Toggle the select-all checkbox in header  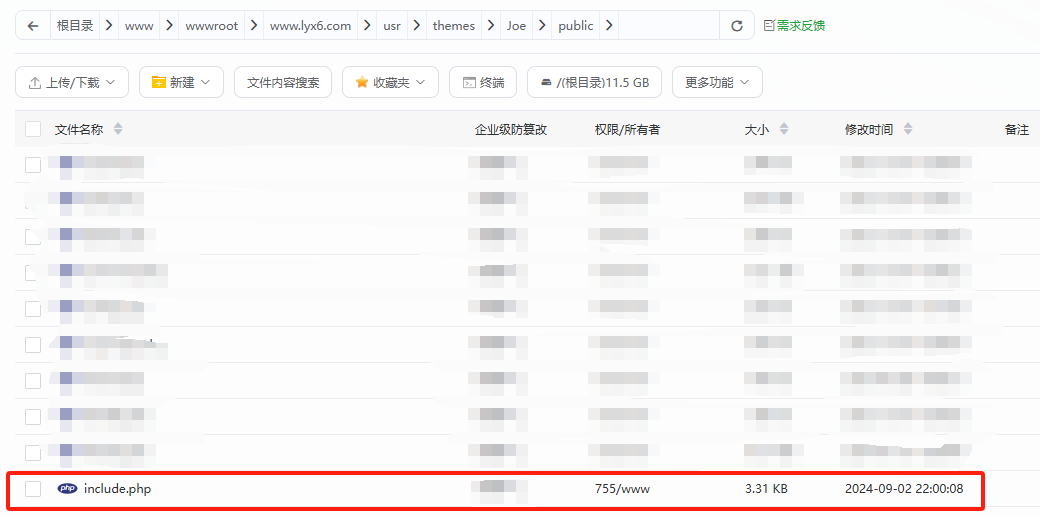pyautogui.click(x=33, y=129)
